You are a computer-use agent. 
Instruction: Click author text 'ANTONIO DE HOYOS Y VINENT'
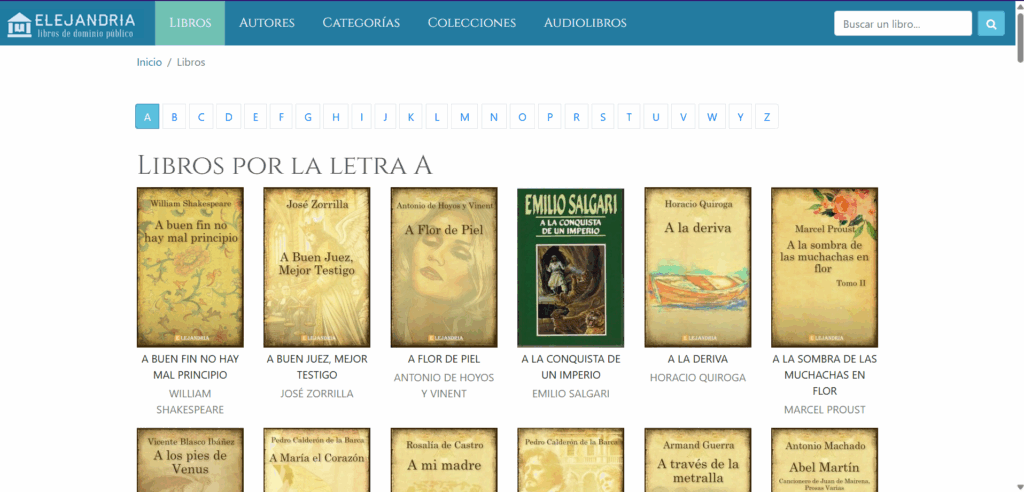click(x=444, y=385)
